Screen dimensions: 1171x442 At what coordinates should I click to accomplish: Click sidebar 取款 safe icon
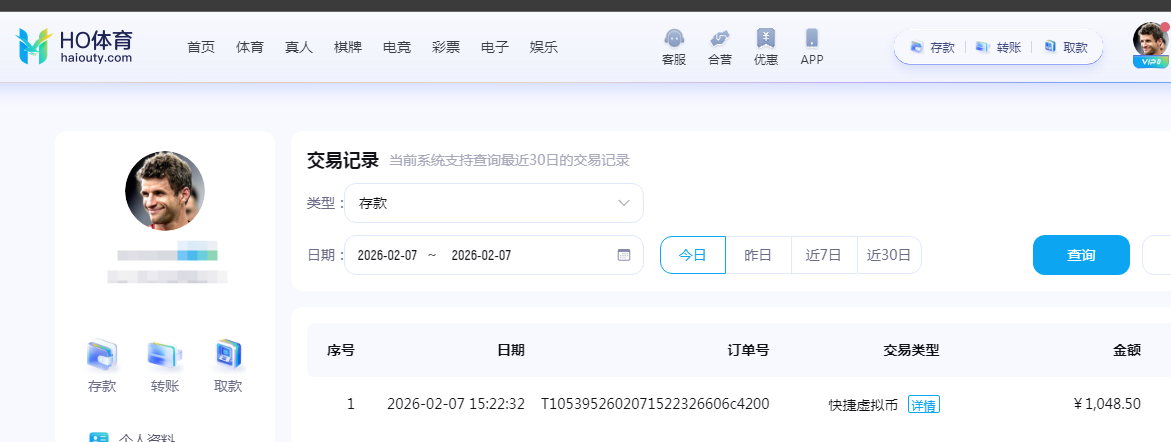(228, 355)
